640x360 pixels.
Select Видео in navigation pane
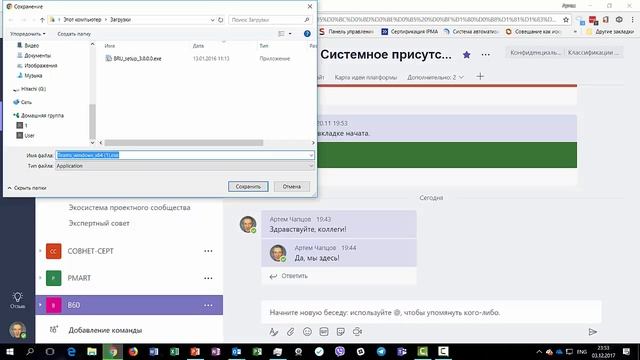(31, 46)
